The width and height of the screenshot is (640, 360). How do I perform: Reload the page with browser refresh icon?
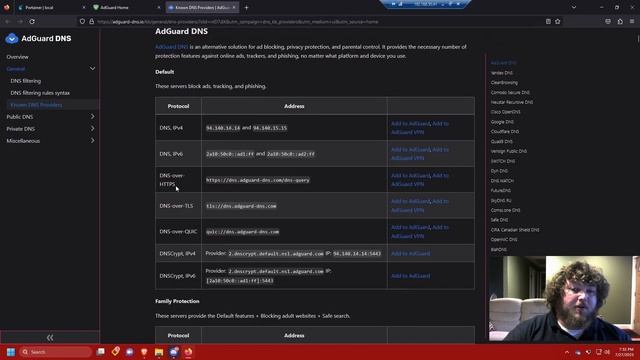[32, 22]
